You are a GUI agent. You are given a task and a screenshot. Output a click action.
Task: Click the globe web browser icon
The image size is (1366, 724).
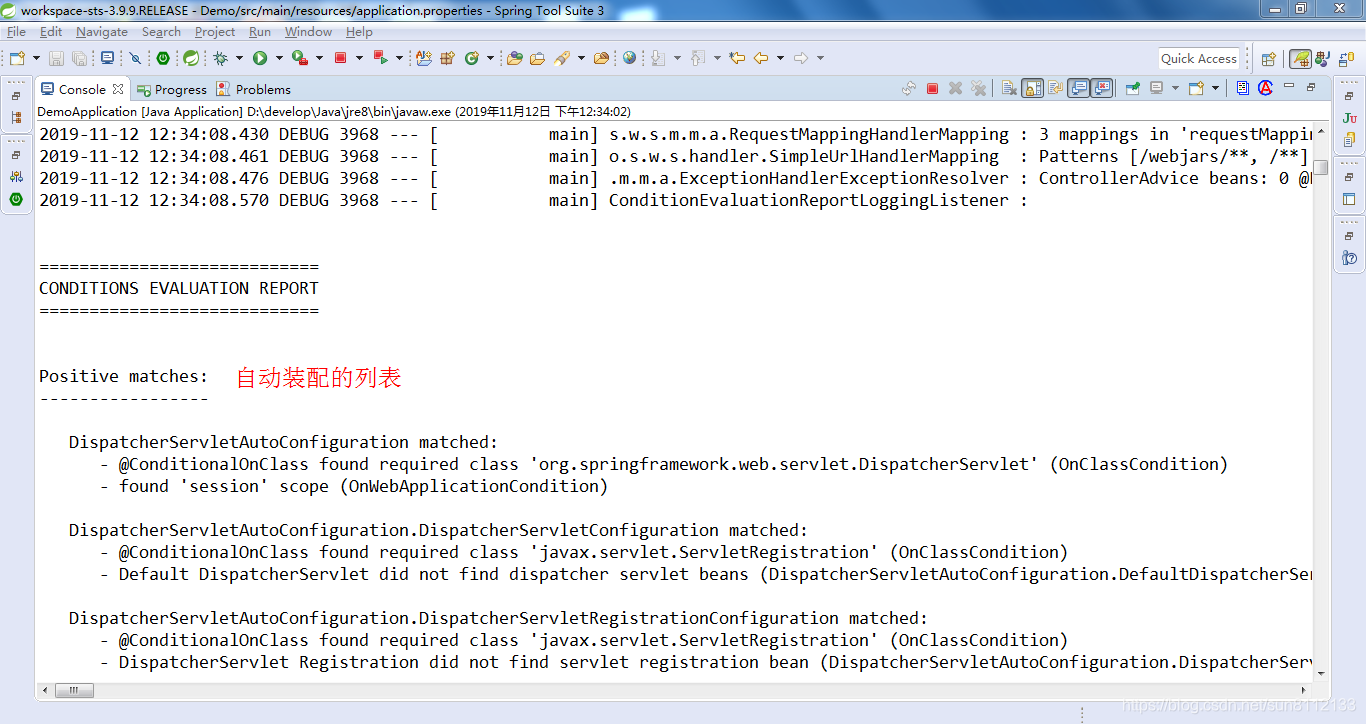[629, 58]
